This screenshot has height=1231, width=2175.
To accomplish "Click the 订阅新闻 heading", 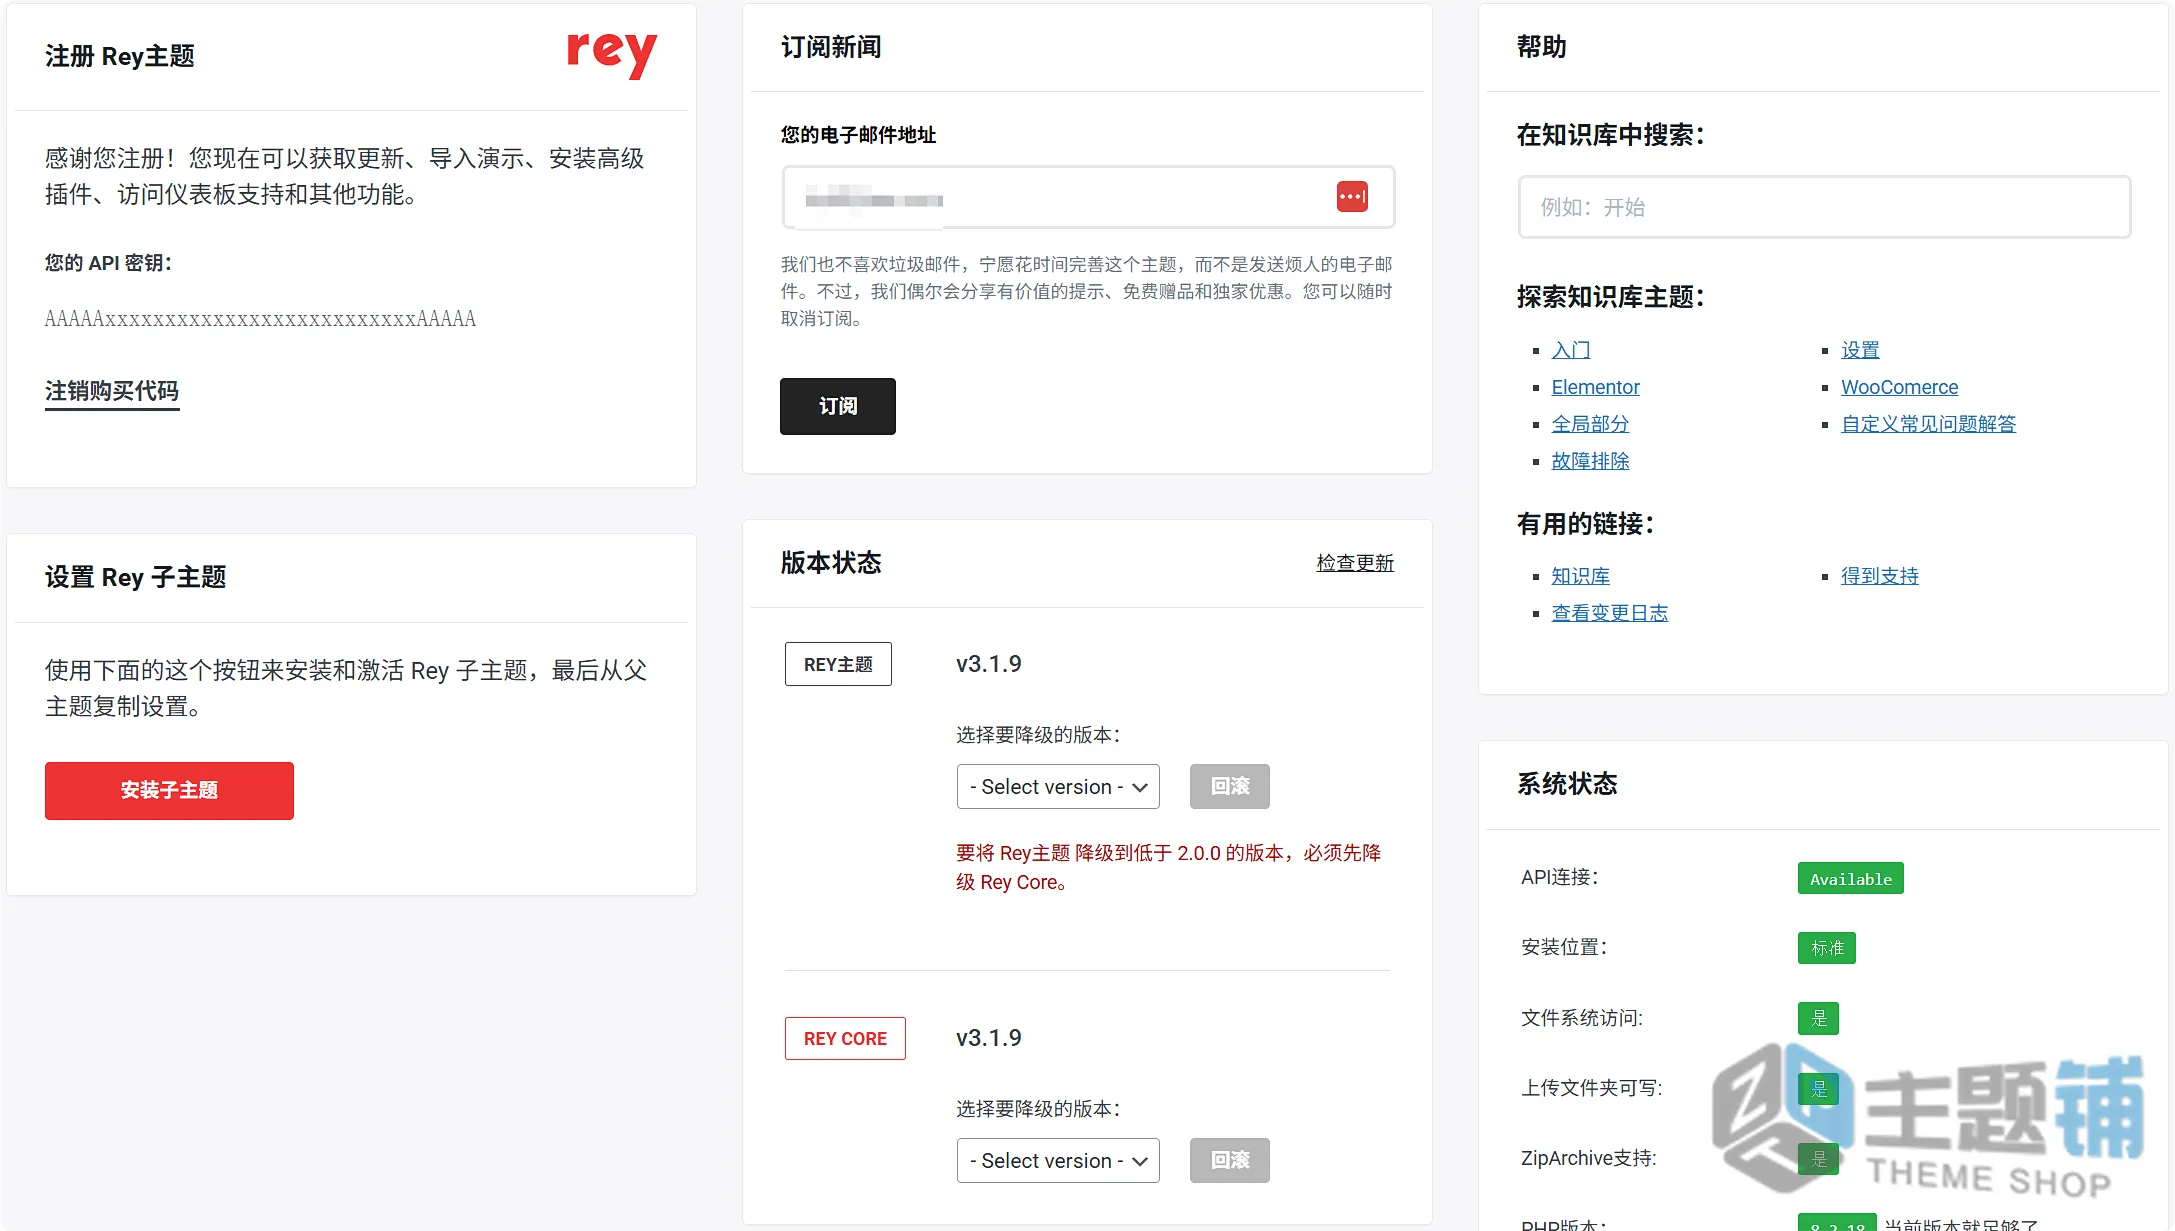I will pos(830,47).
